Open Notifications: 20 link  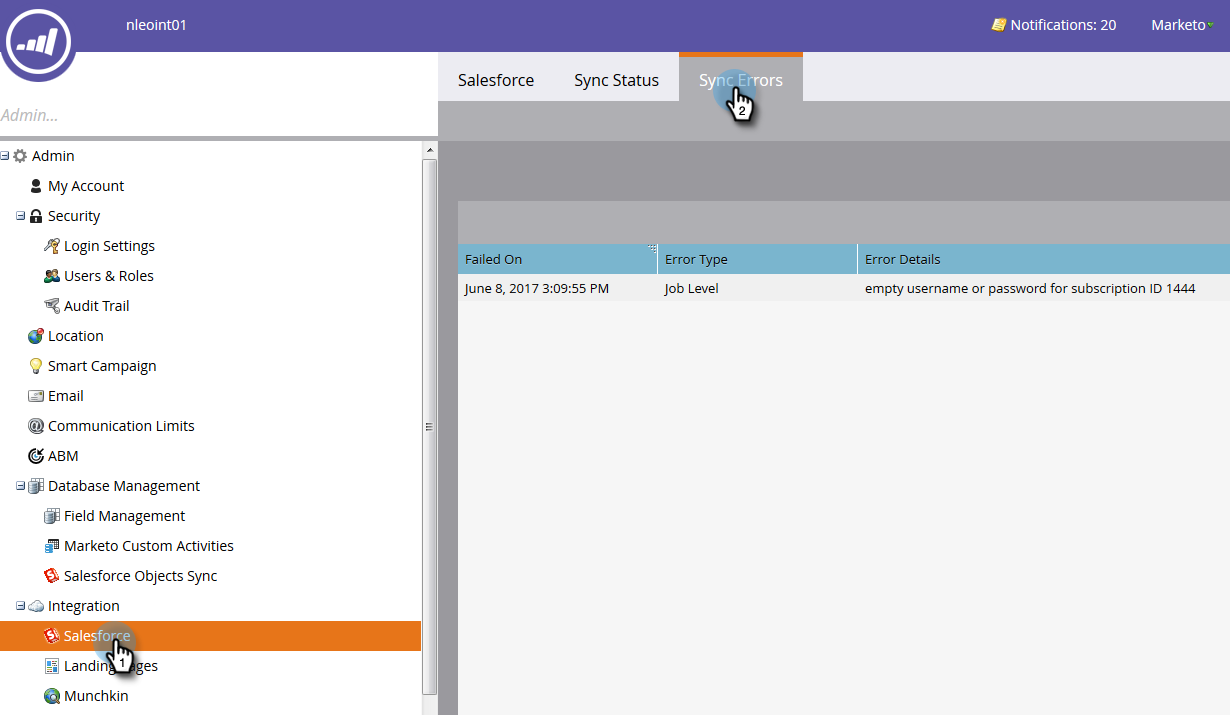(1054, 25)
